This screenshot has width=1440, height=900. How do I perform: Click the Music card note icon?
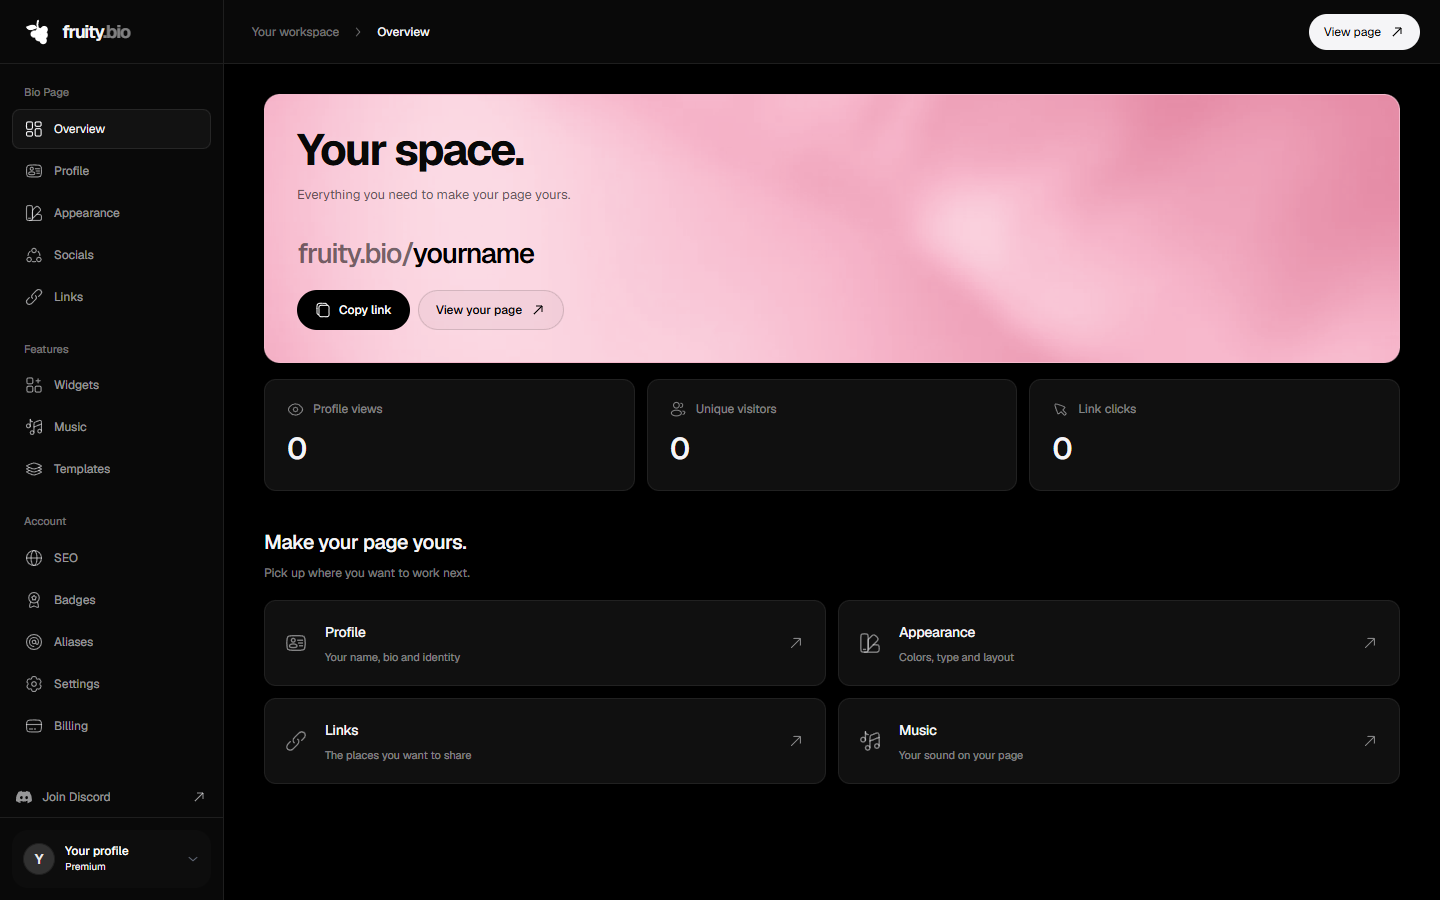pyautogui.click(x=870, y=741)
